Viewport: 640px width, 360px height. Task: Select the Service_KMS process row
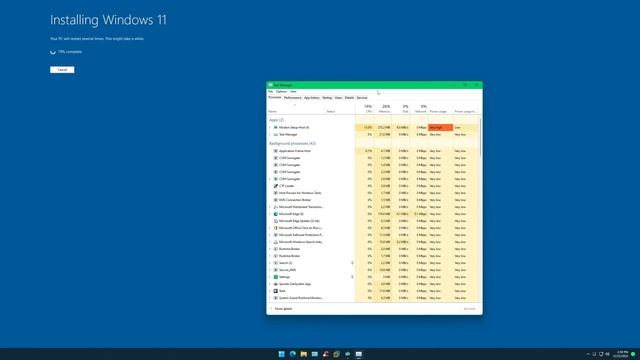(x=373, y=270)
